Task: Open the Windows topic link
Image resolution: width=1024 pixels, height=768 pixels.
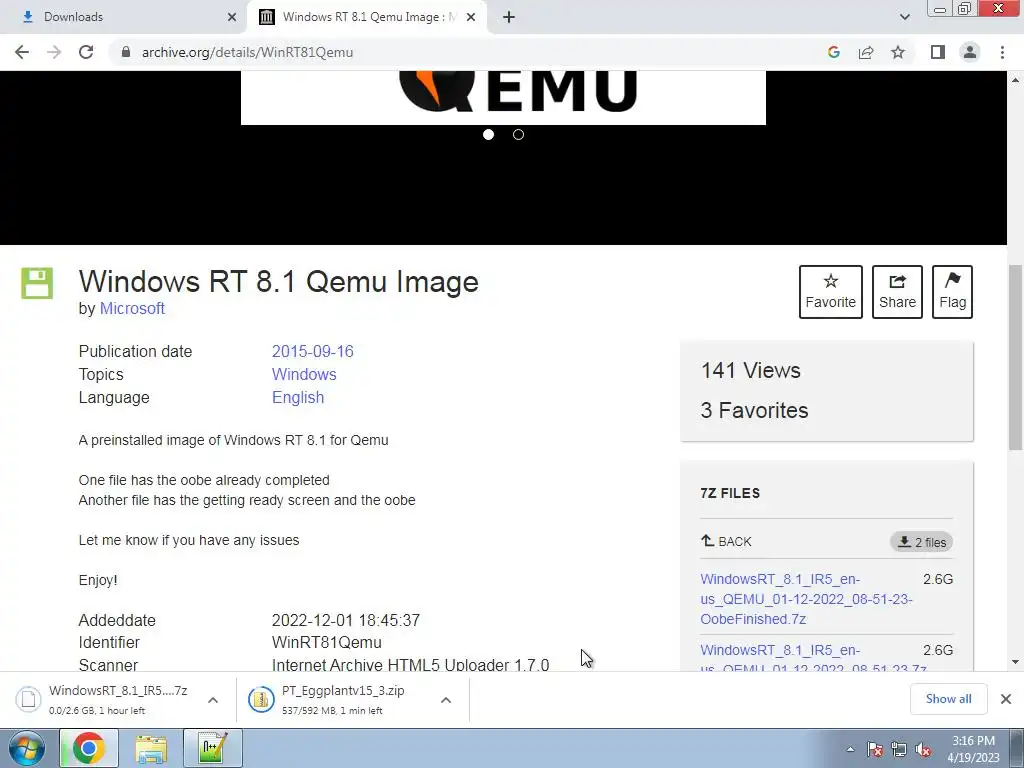Action: (x=304, y=374)
